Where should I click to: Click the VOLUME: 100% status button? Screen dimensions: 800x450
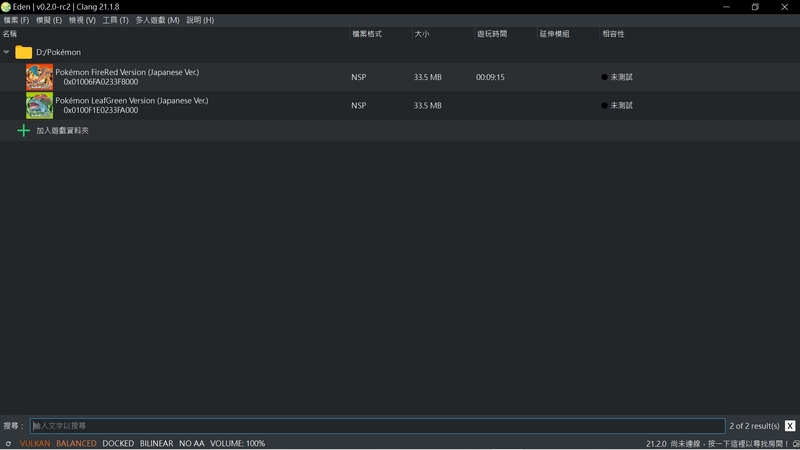pyautogui.click(x=237, y=443)
